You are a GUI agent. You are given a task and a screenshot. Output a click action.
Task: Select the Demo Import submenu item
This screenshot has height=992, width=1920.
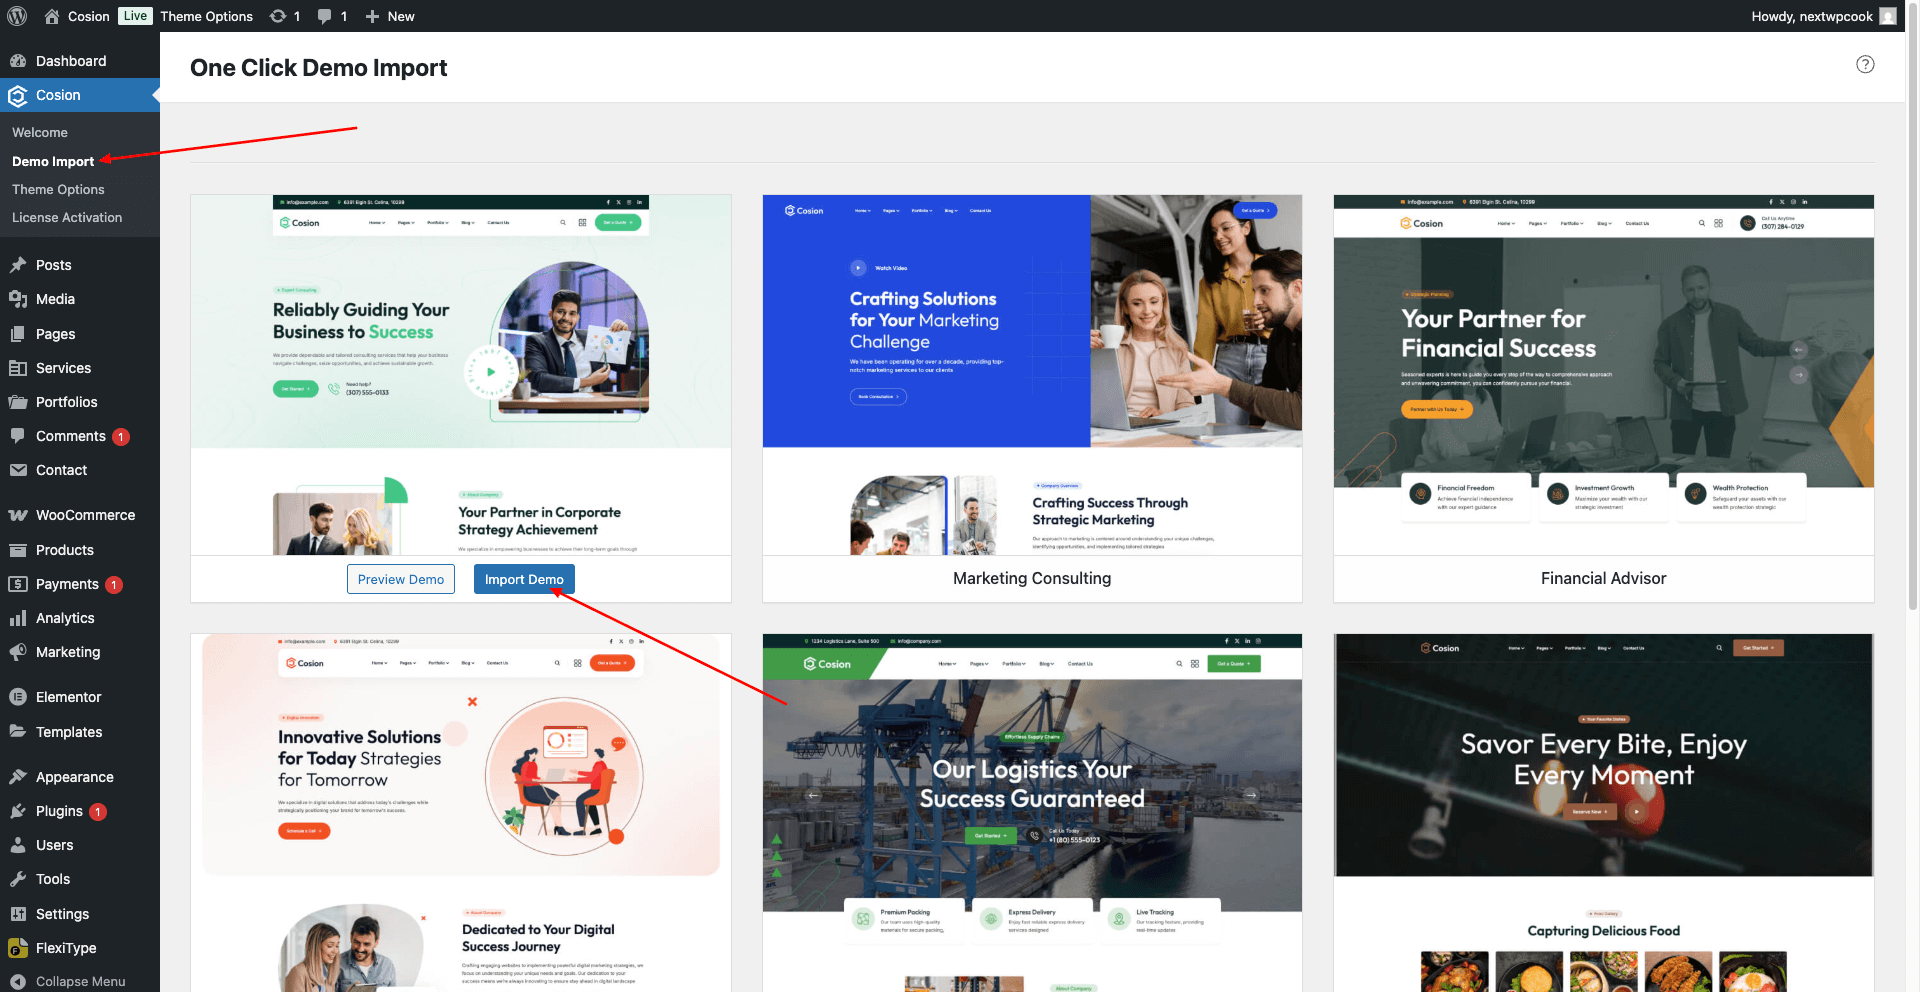[x=53, y=161]
